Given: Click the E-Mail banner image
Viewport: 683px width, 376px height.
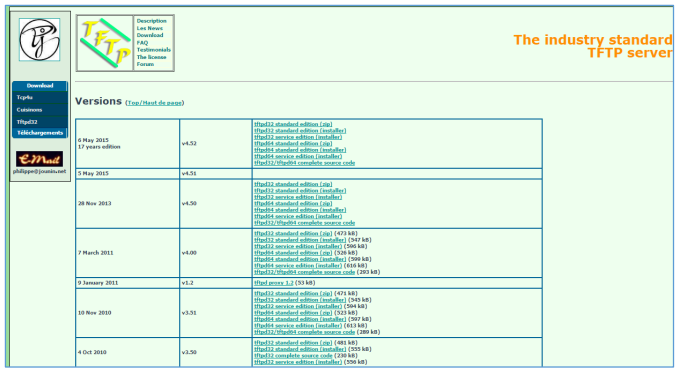Looking at the screenshot, I should tap(39, 159).
